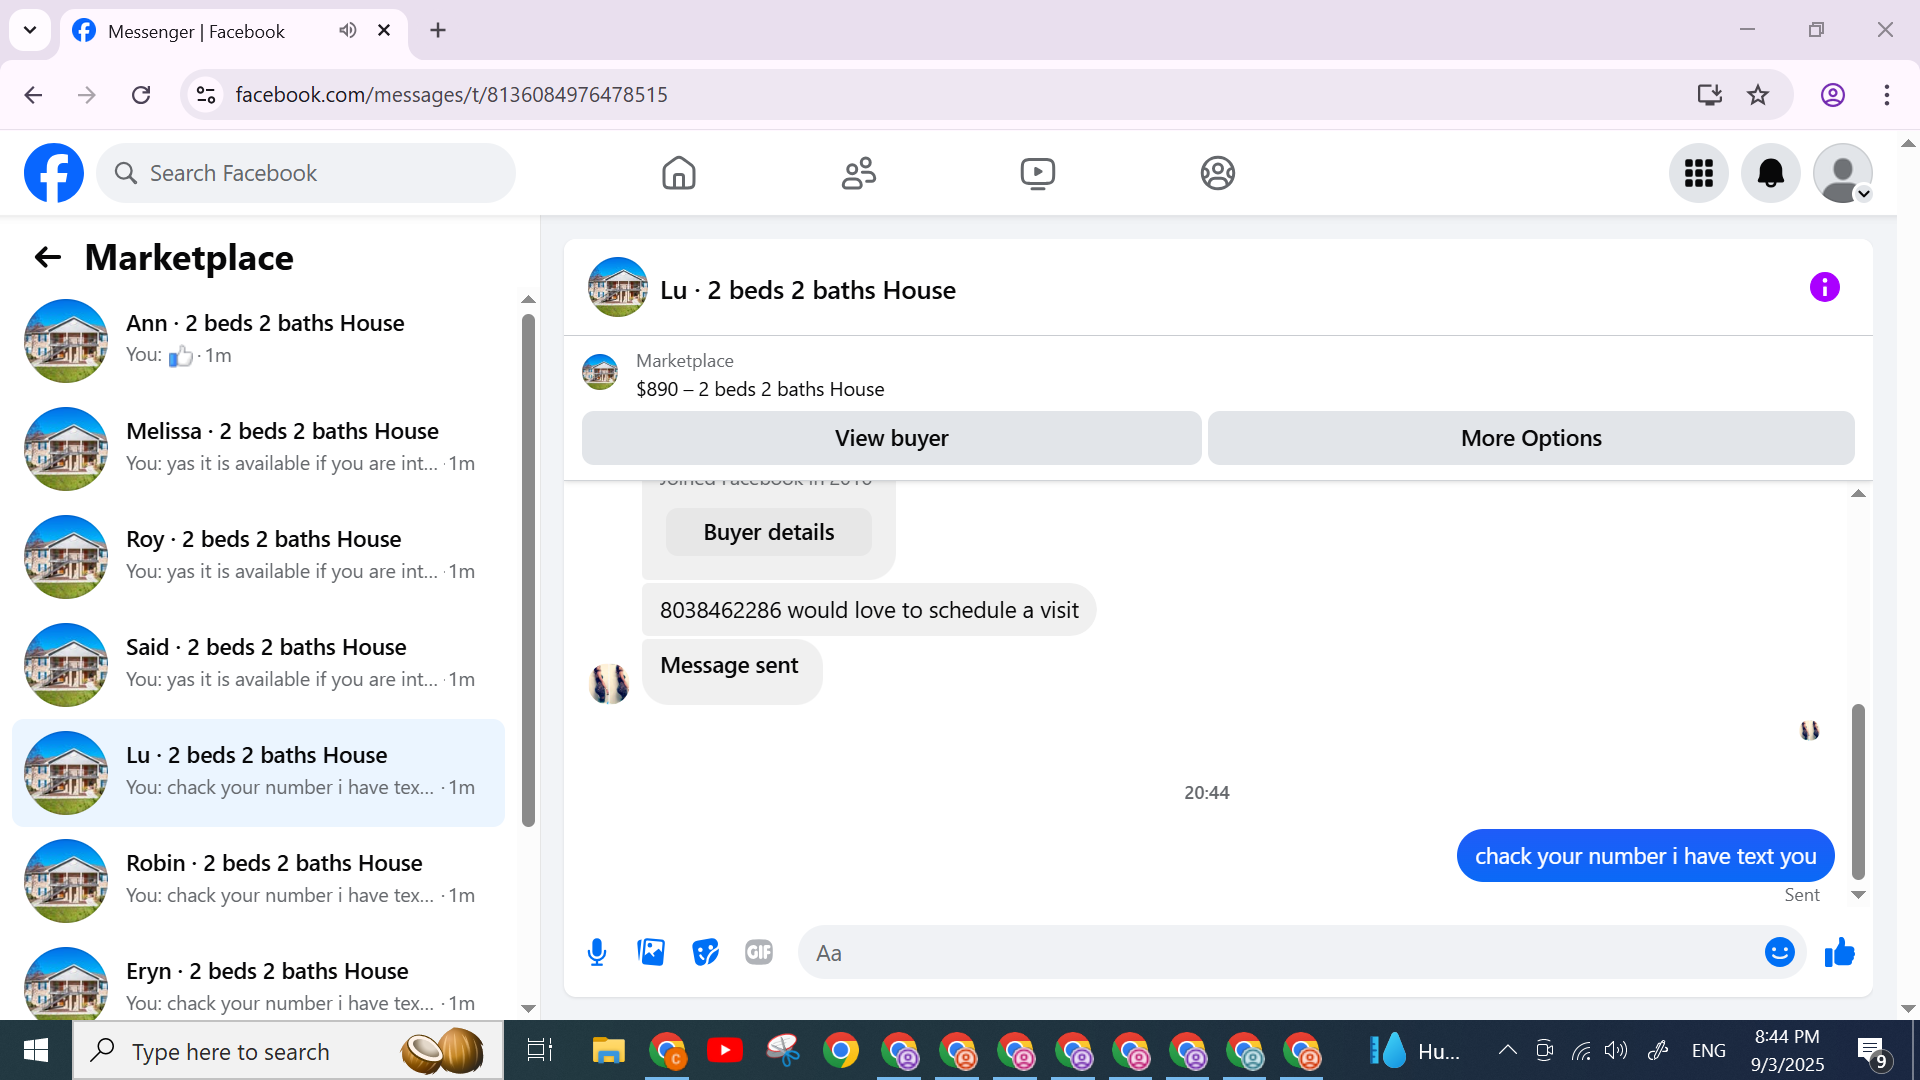
Task: Open YouTube from the taskbar
Action: (725, 1051)
